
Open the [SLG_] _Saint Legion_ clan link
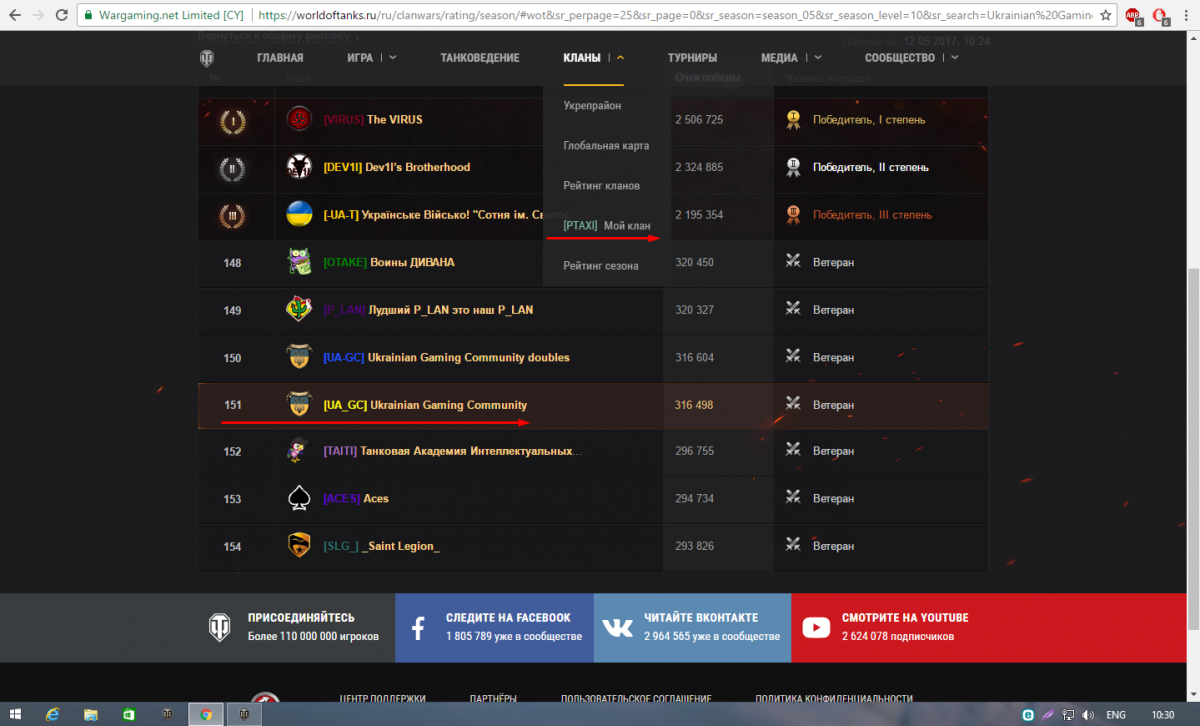(x=382, y=546)
